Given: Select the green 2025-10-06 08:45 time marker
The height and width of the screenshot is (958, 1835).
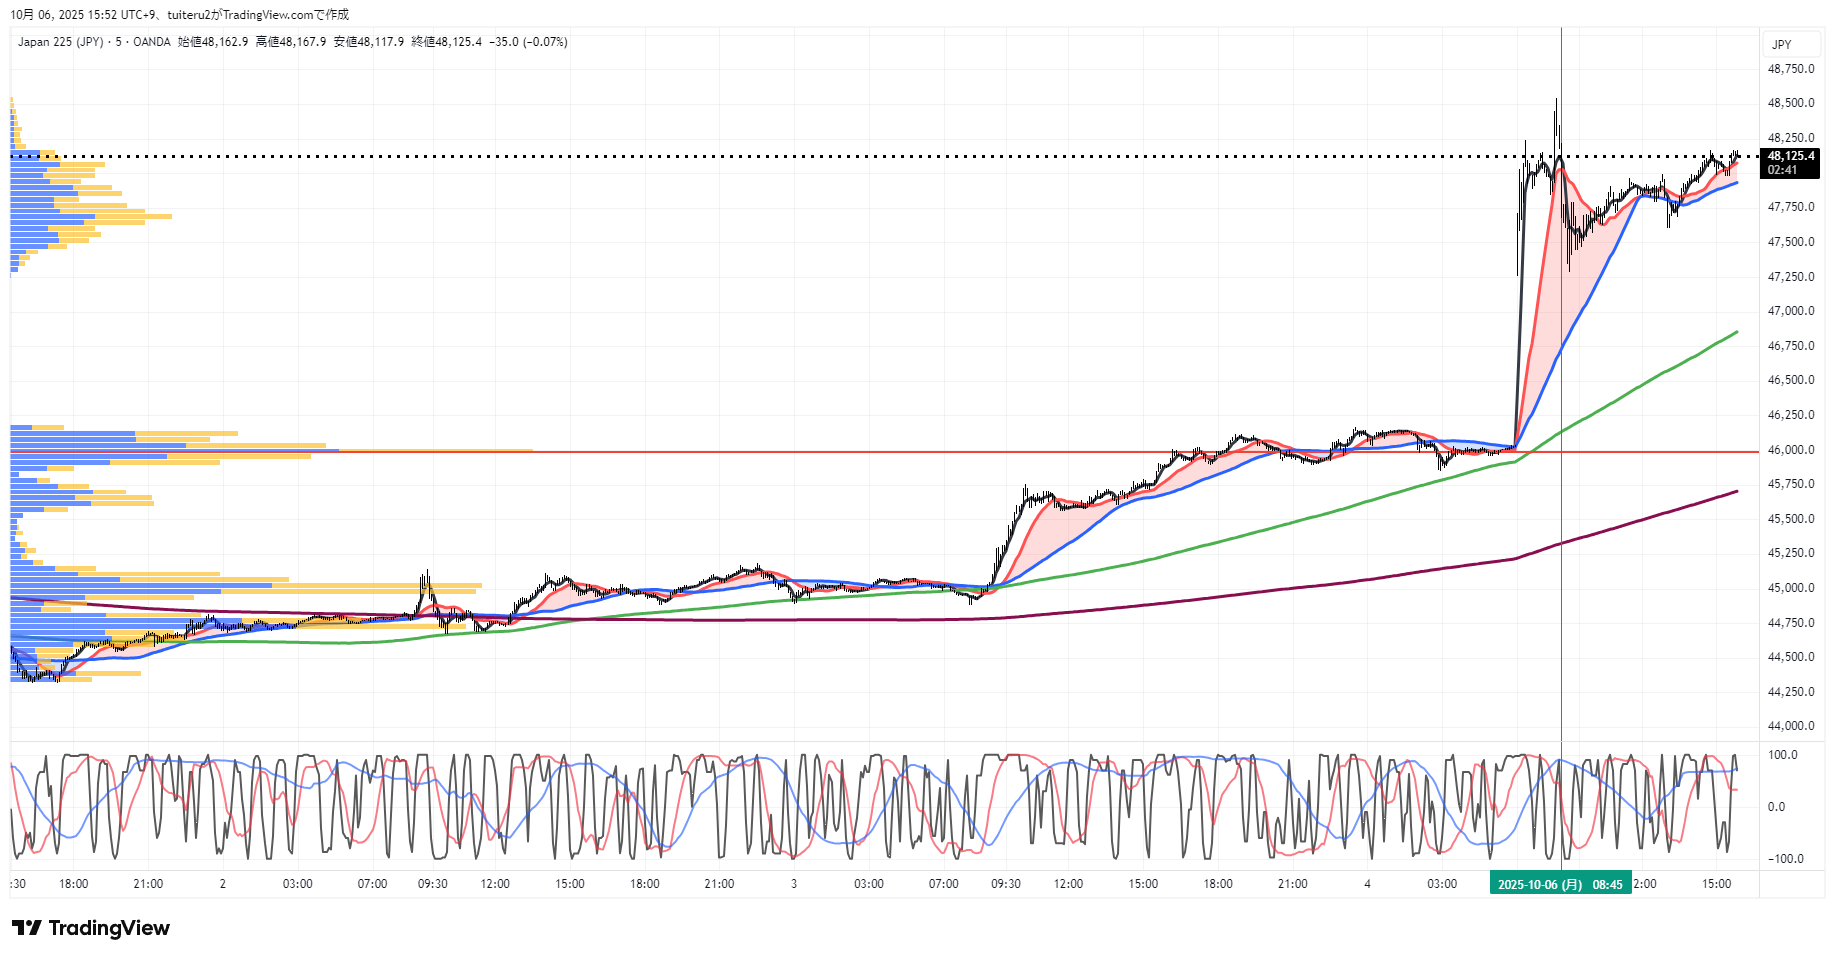Looking at the screenshot, I should (x=1560, y=884).
